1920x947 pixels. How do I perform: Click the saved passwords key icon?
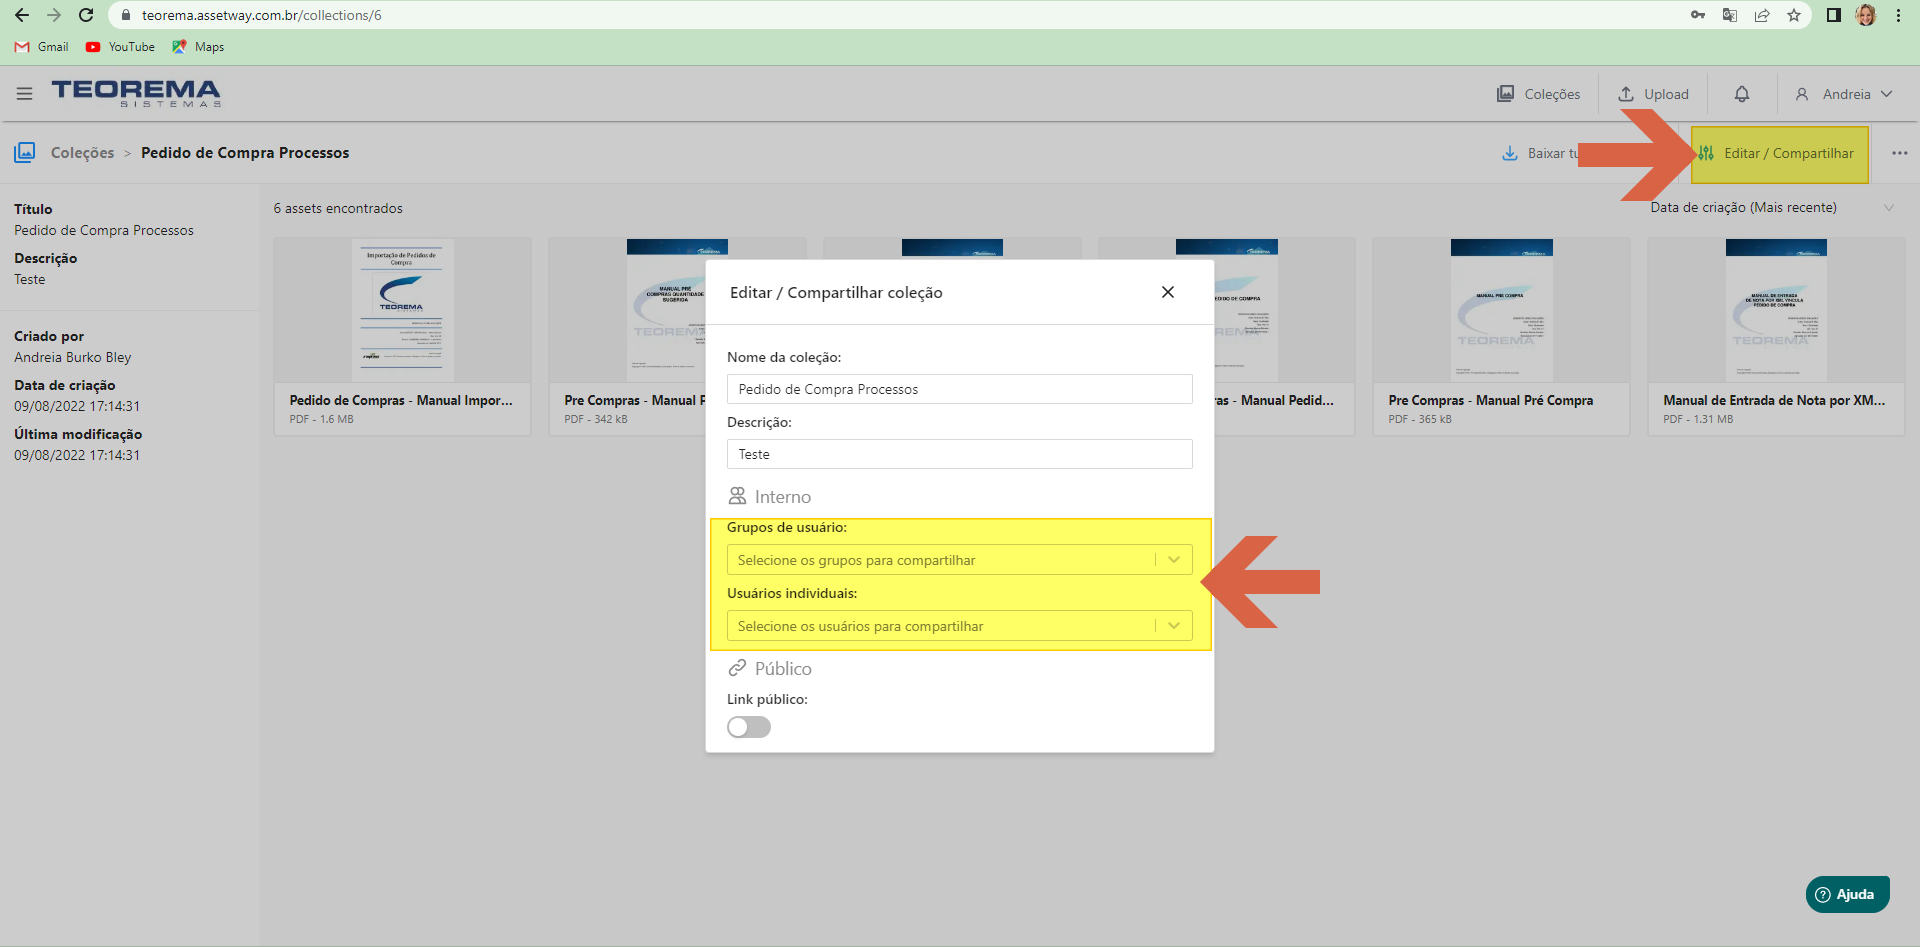[x=1698, y=15]
